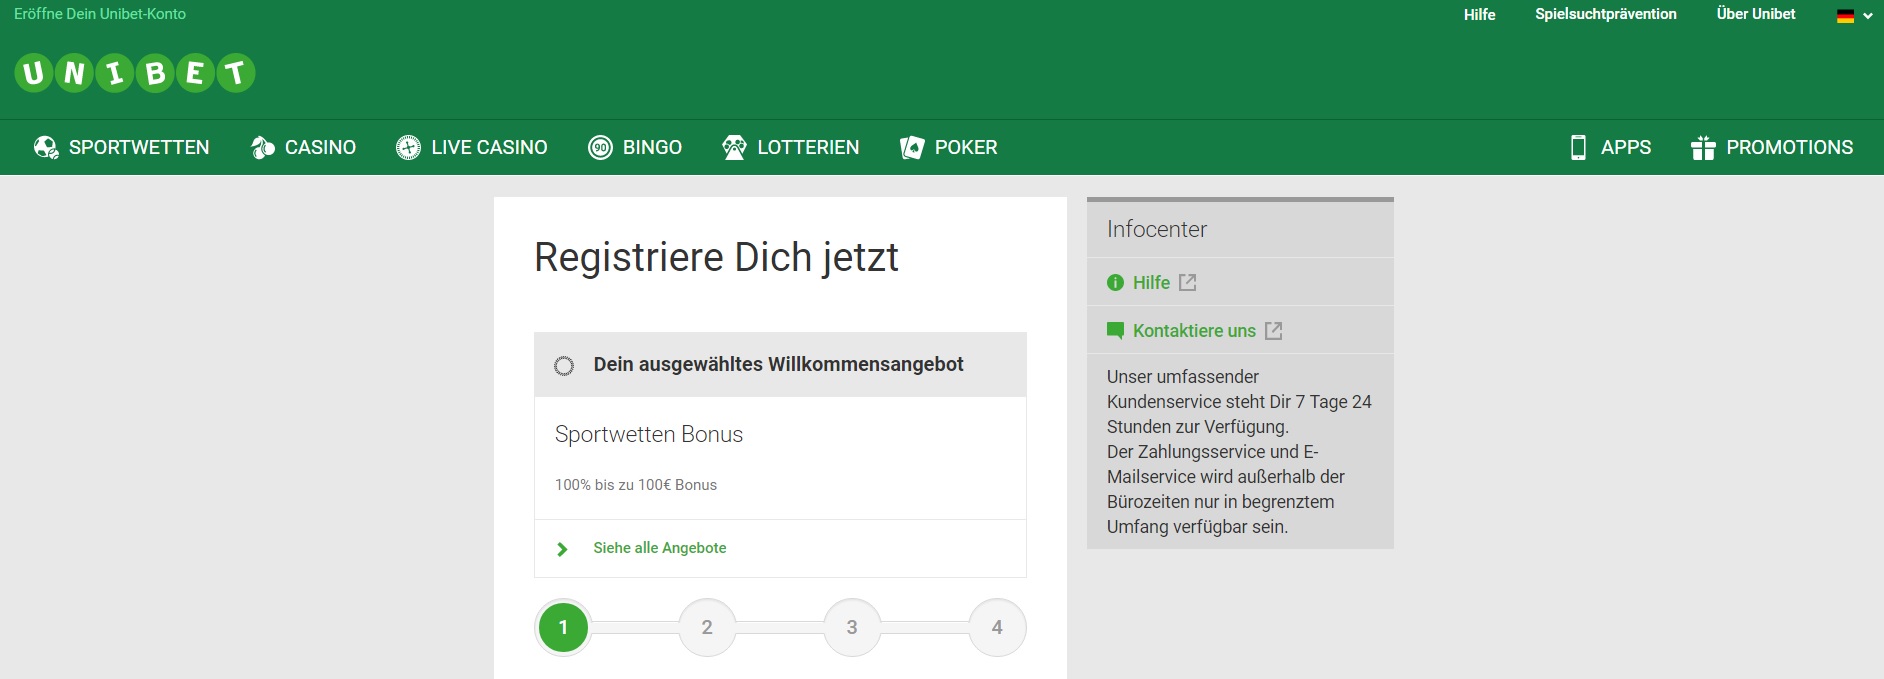Expand Siehe alle Angebote chevron

(562, 549)
